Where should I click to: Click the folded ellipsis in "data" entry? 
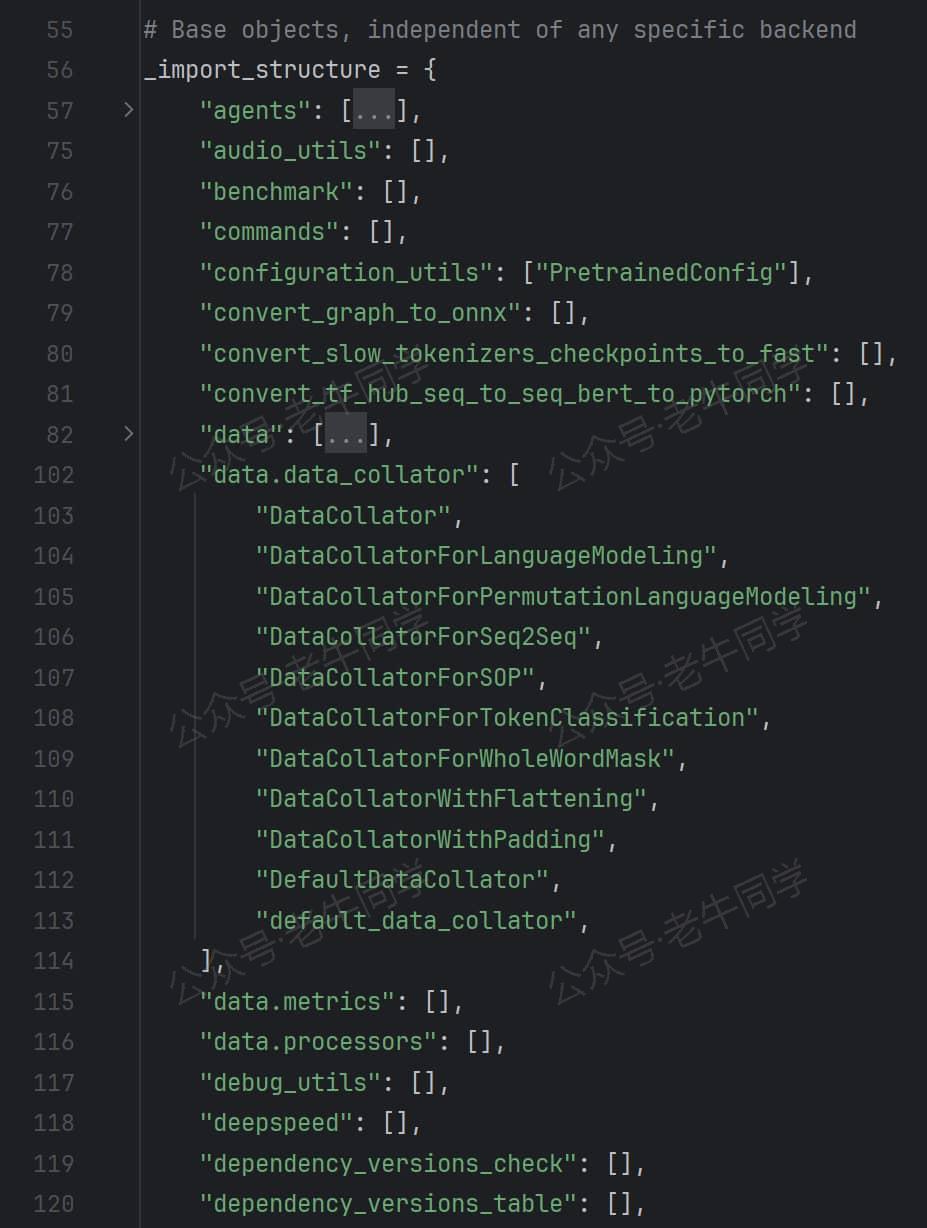[x=347, y=434]
